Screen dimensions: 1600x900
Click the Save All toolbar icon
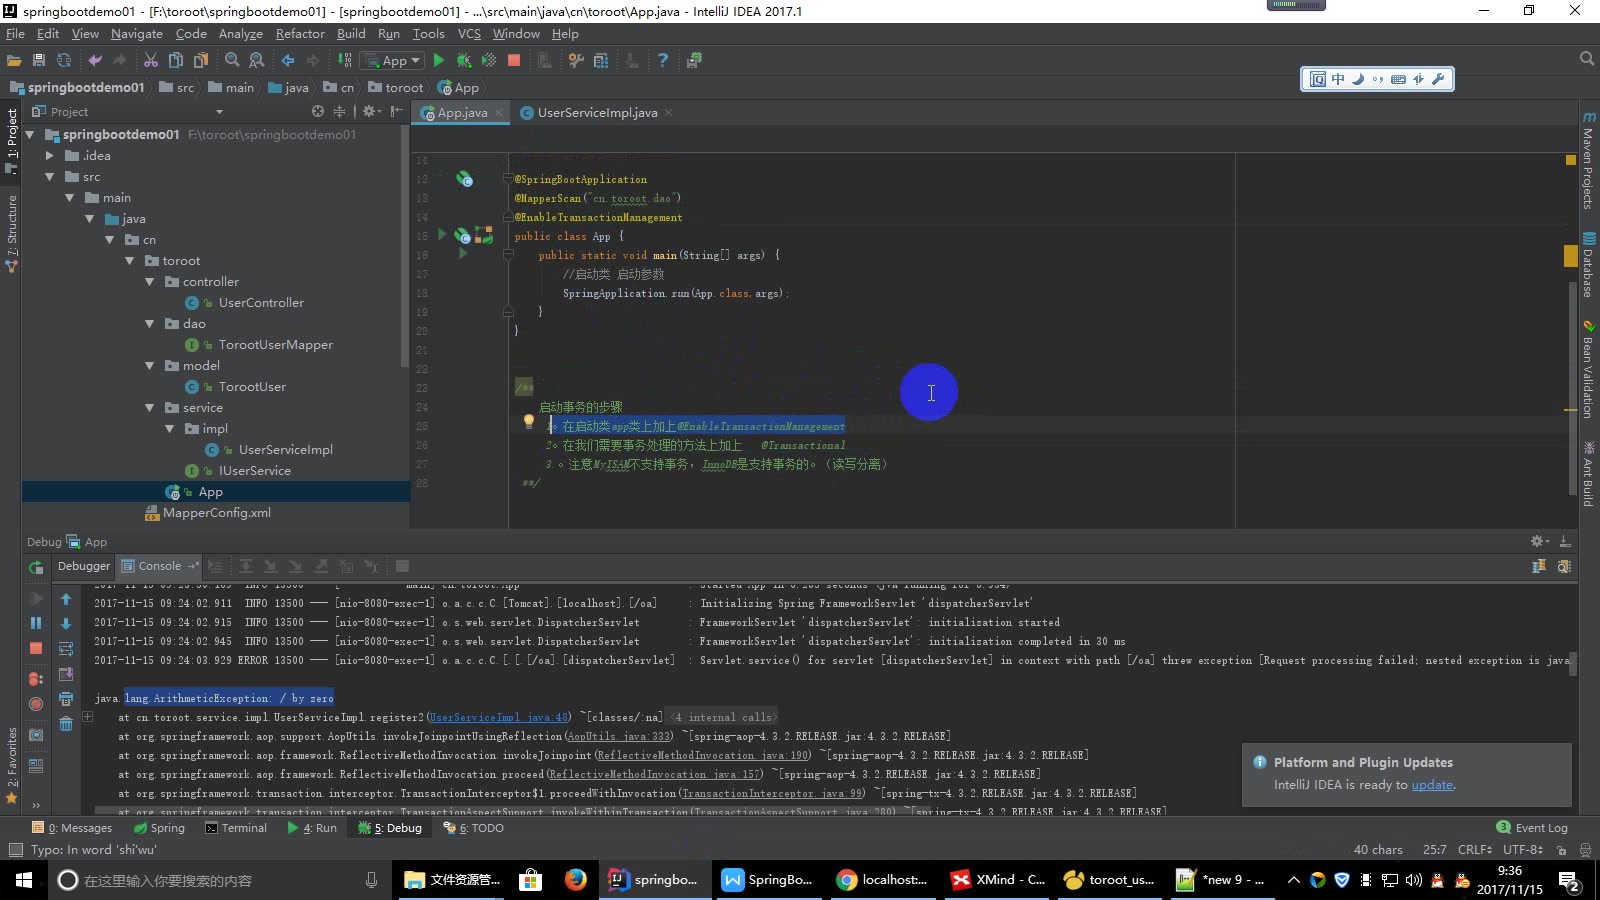point(39,61)
